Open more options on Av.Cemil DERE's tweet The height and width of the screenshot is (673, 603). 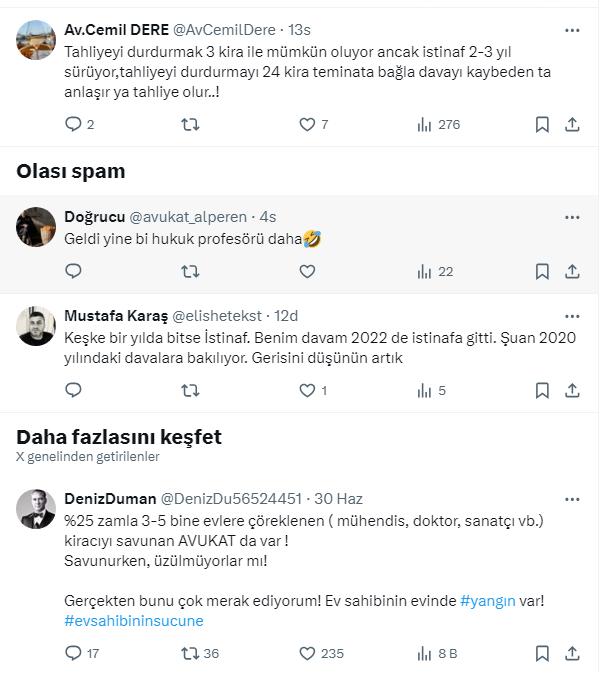(x=572, y=30)
